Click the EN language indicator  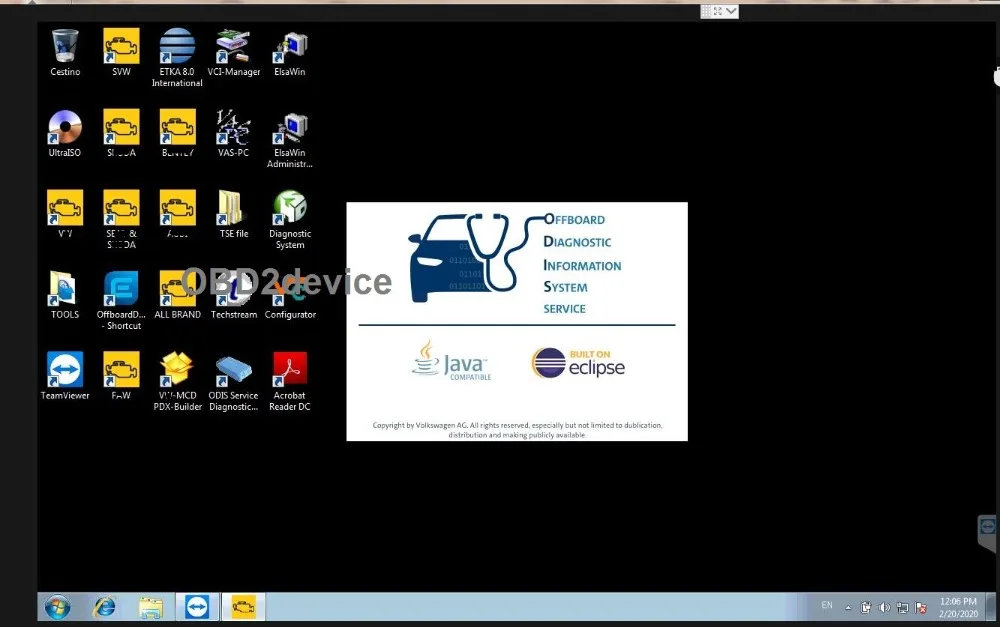click(827, 605)
